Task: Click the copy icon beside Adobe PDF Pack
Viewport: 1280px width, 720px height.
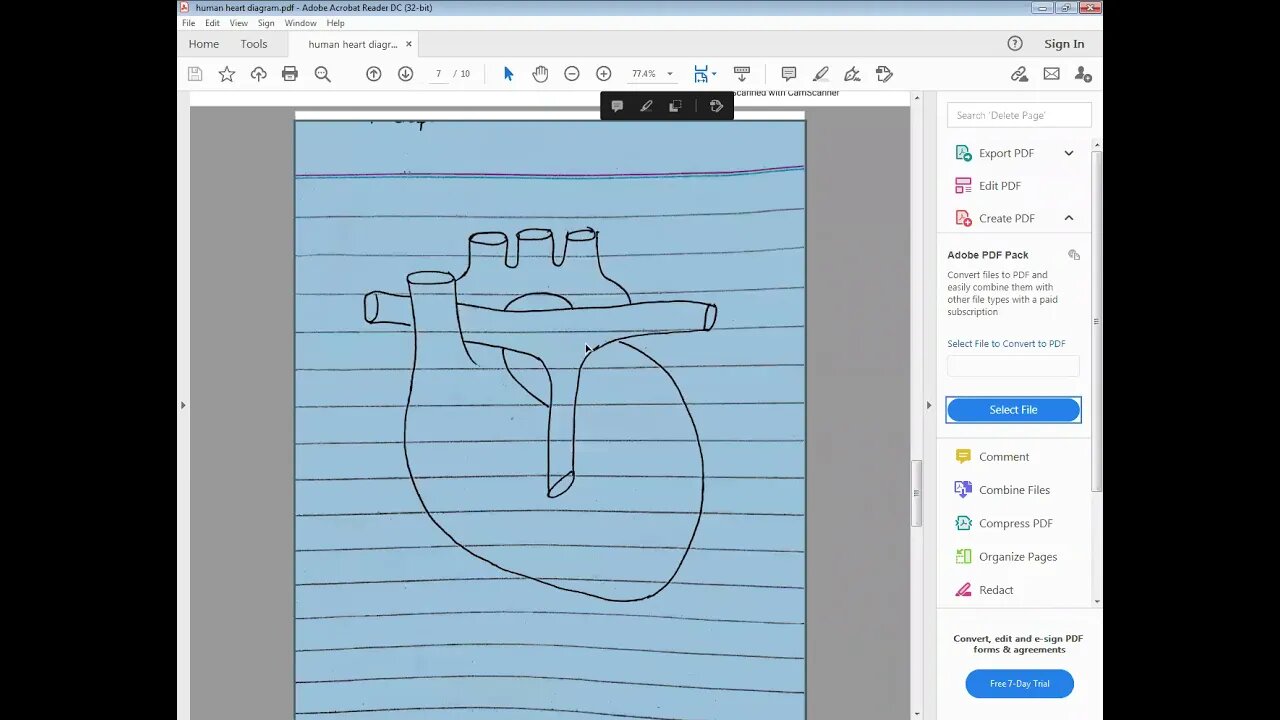Action: pos(1074,255)
